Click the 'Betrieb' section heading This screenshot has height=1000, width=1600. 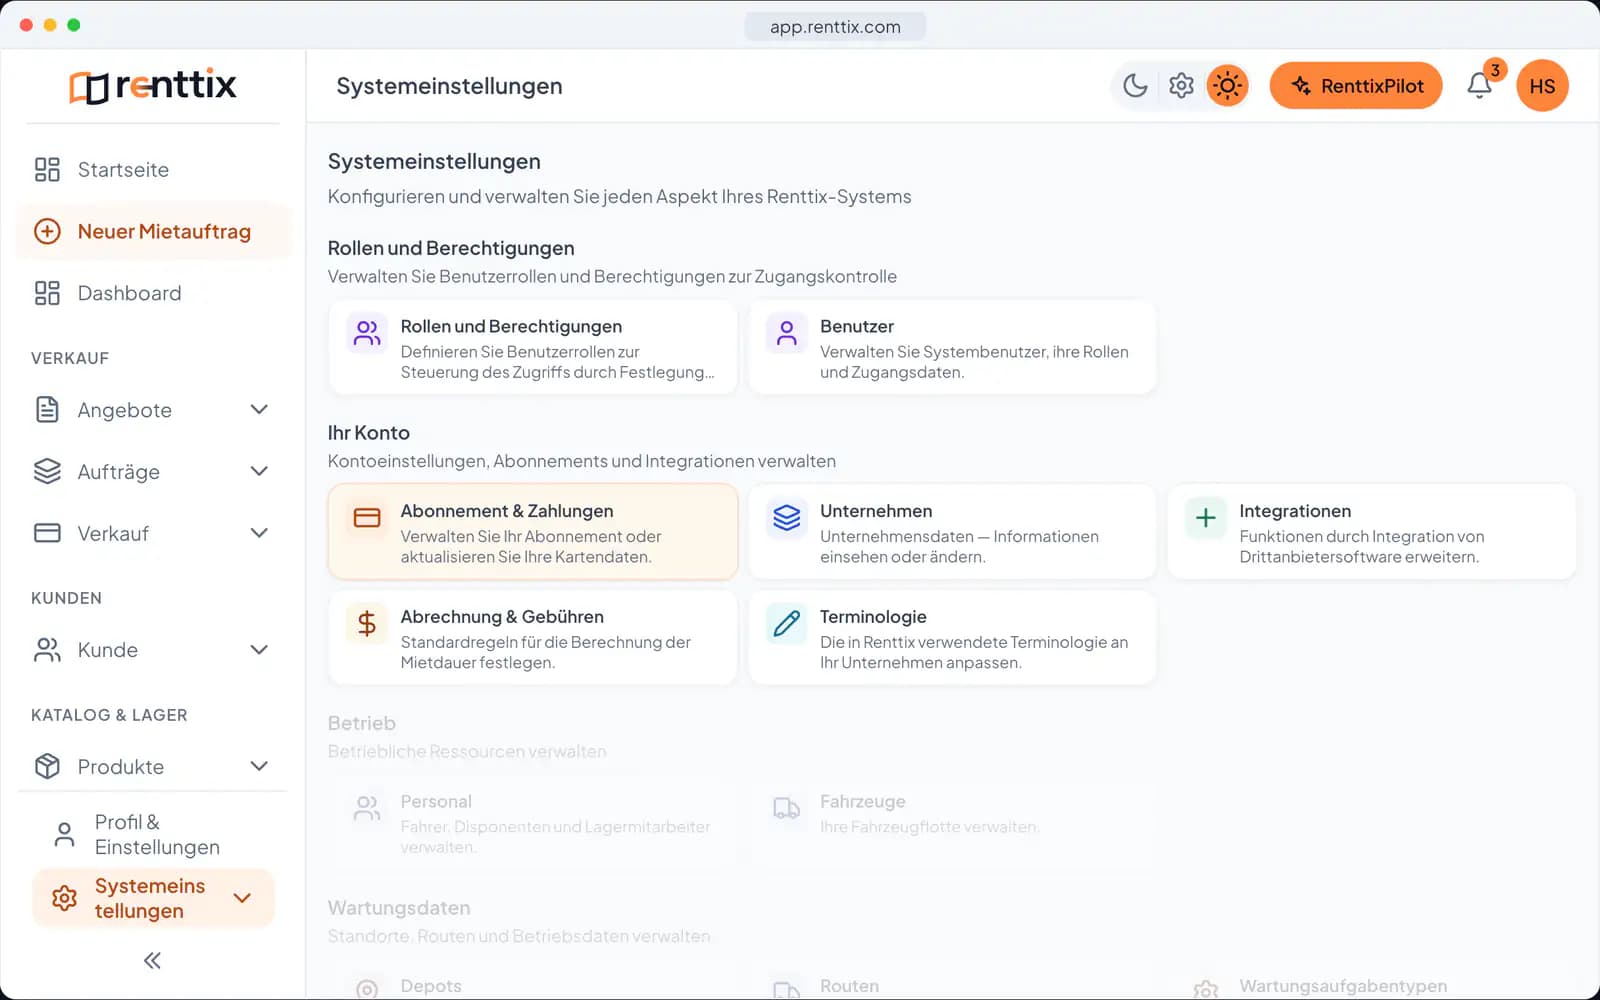pyautogui.click(x=362, y=723)
